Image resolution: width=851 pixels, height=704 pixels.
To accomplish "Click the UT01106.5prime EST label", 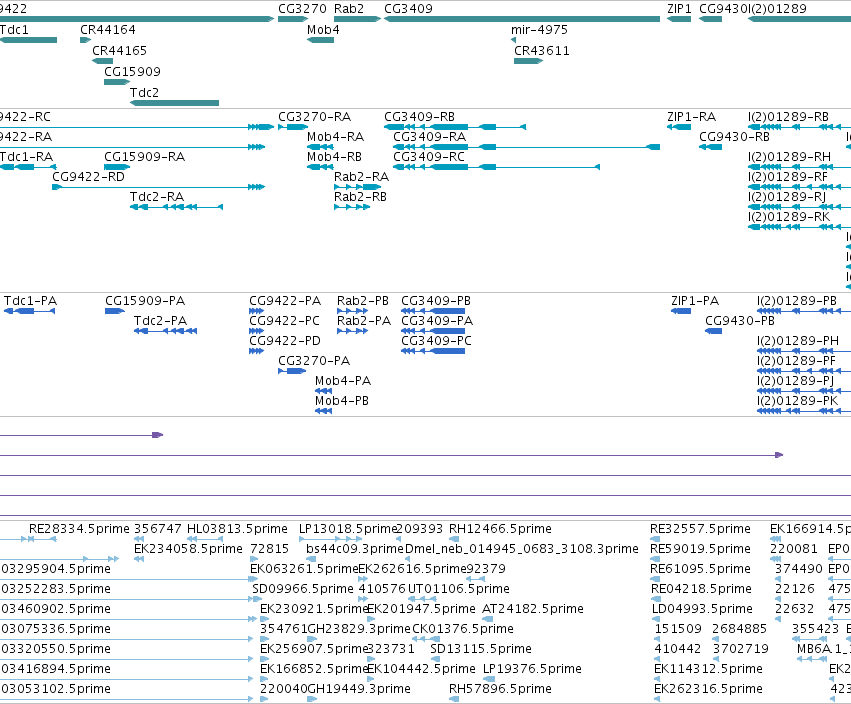I will 459,589.
